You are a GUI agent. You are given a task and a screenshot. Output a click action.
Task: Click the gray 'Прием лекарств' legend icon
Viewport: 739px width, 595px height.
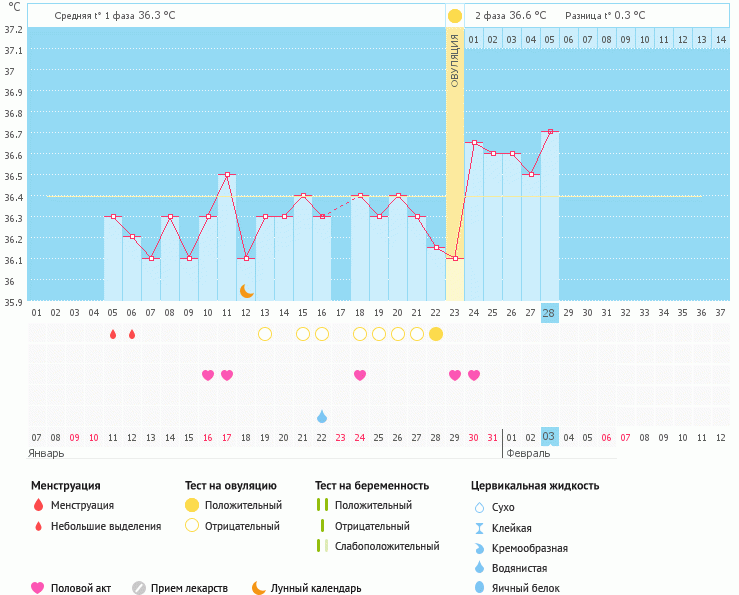tap(139, 588)
